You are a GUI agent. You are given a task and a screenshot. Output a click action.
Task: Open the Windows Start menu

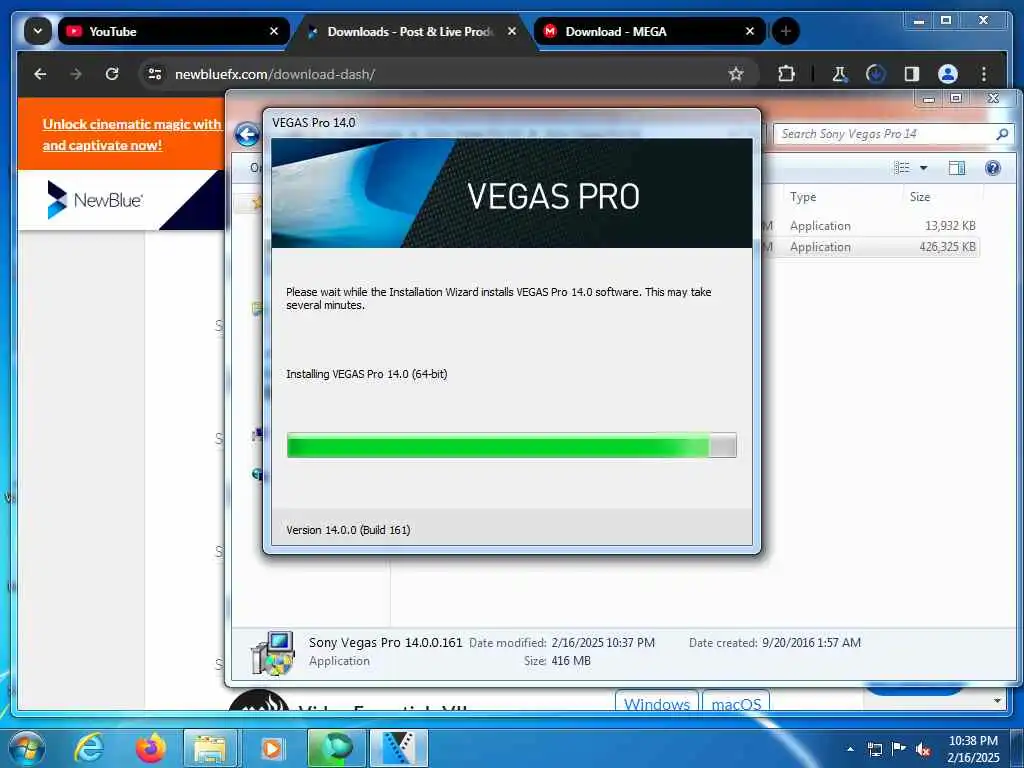[26, 748]
